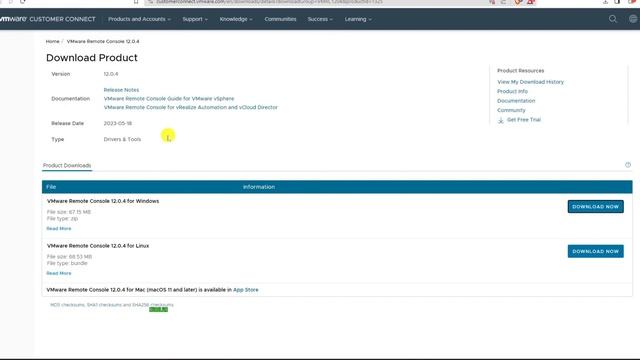640x360 pixels.
Task: Click the help icon beside Product Downloads
Action: pyautogui.click(x=628, y=165)
